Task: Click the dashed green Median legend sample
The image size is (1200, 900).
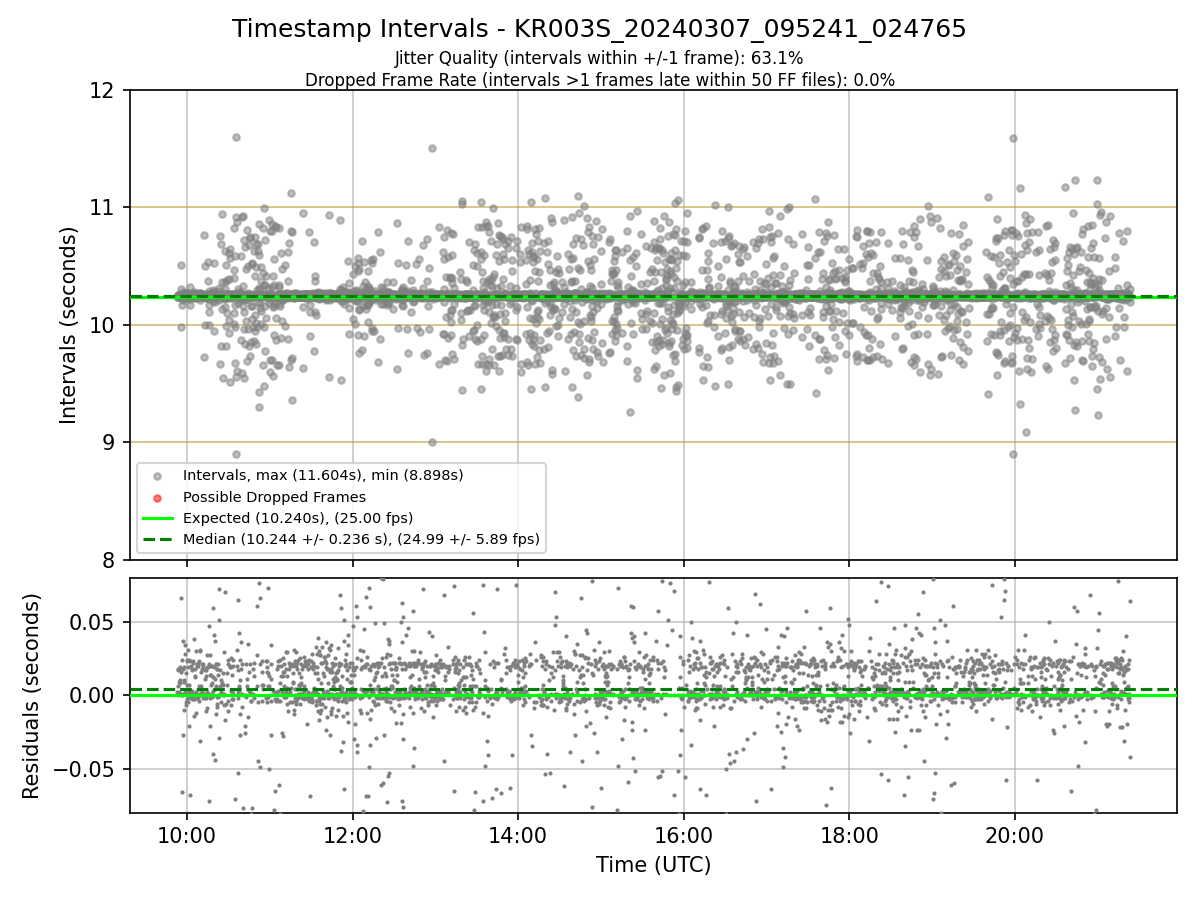Action: click(x=159, y=539)
